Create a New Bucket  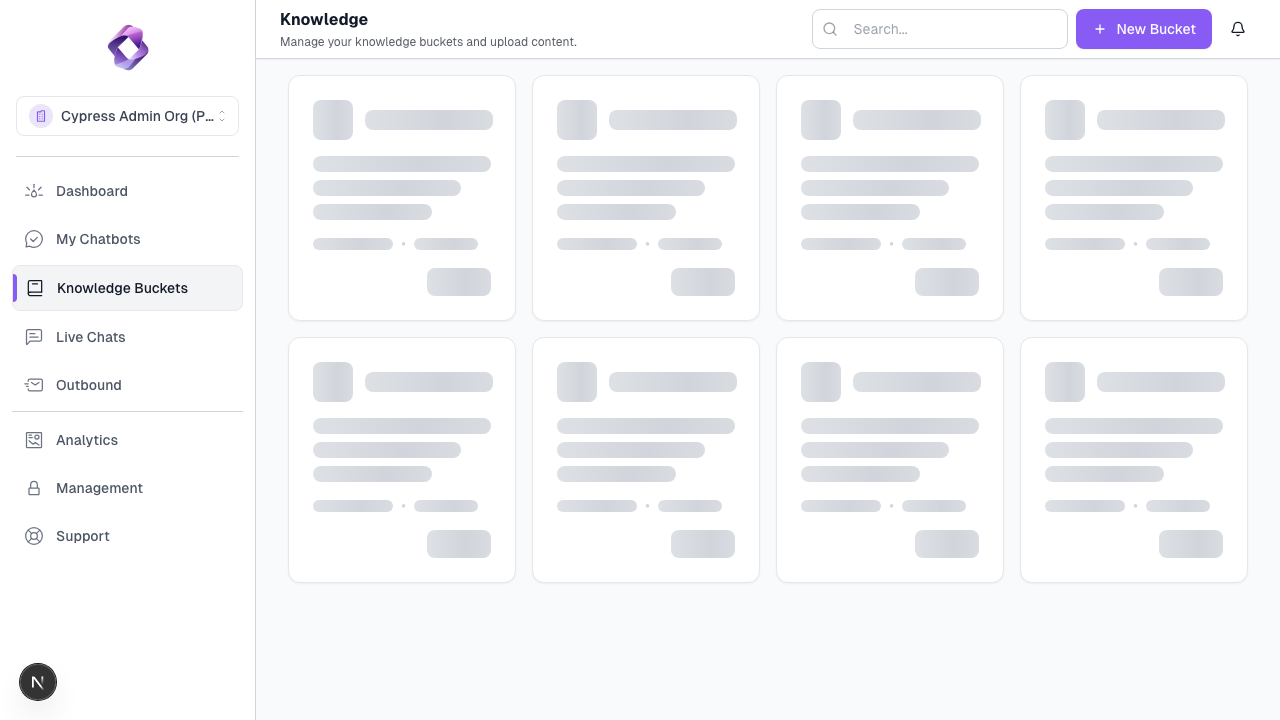point(1143,29)
